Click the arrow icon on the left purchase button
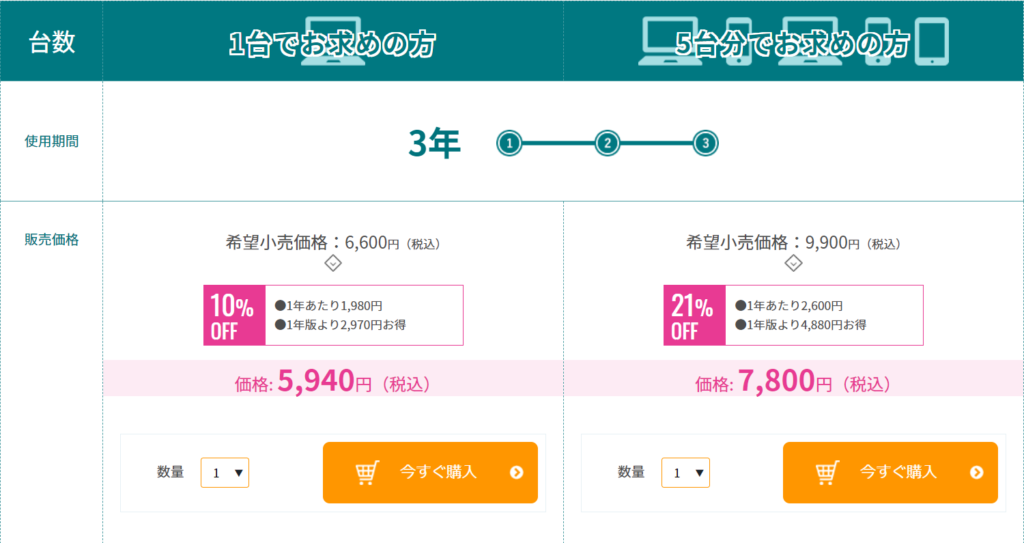The image size is (1024, 543). [x=517, y=472]
